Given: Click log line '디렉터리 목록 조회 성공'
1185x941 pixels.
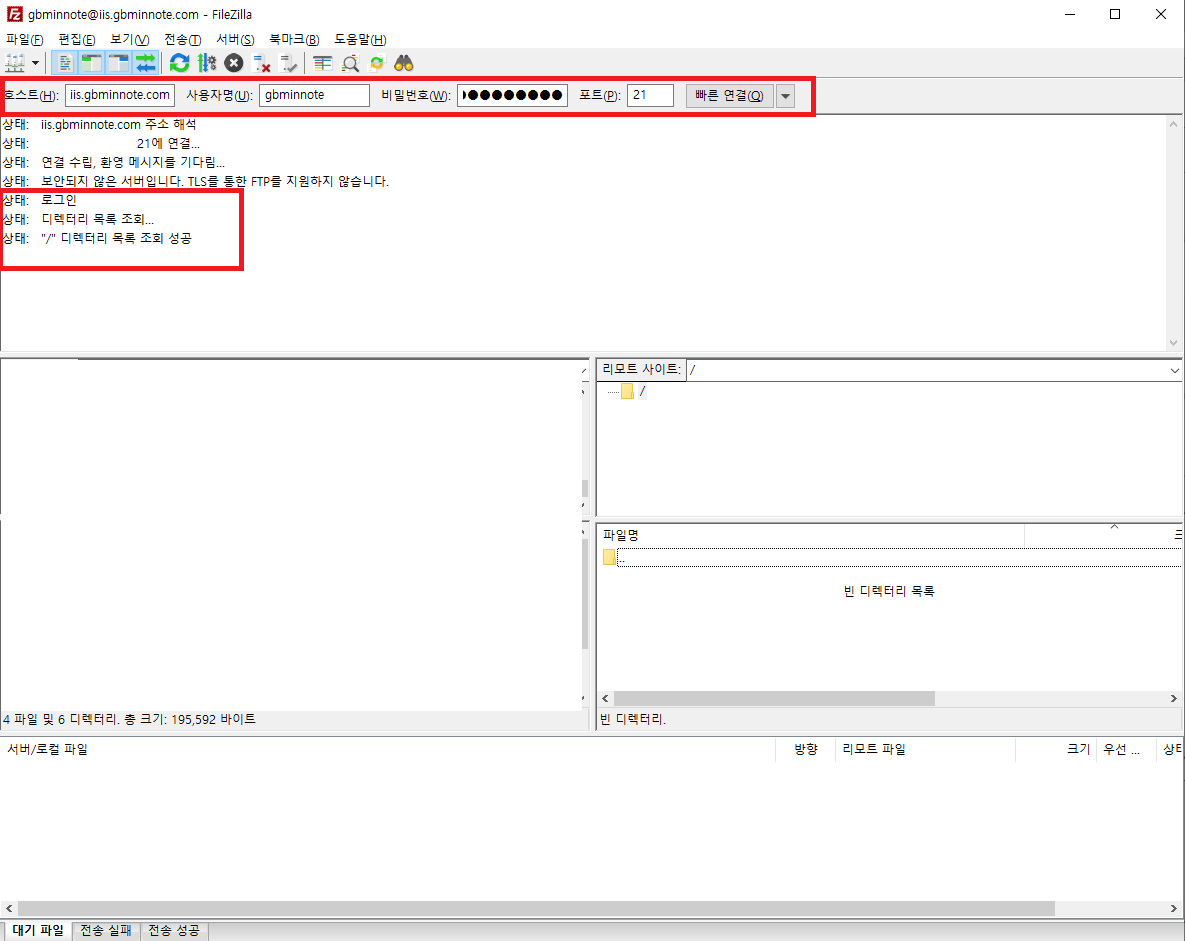Looking at the screenshot, I should click(116, 238).
